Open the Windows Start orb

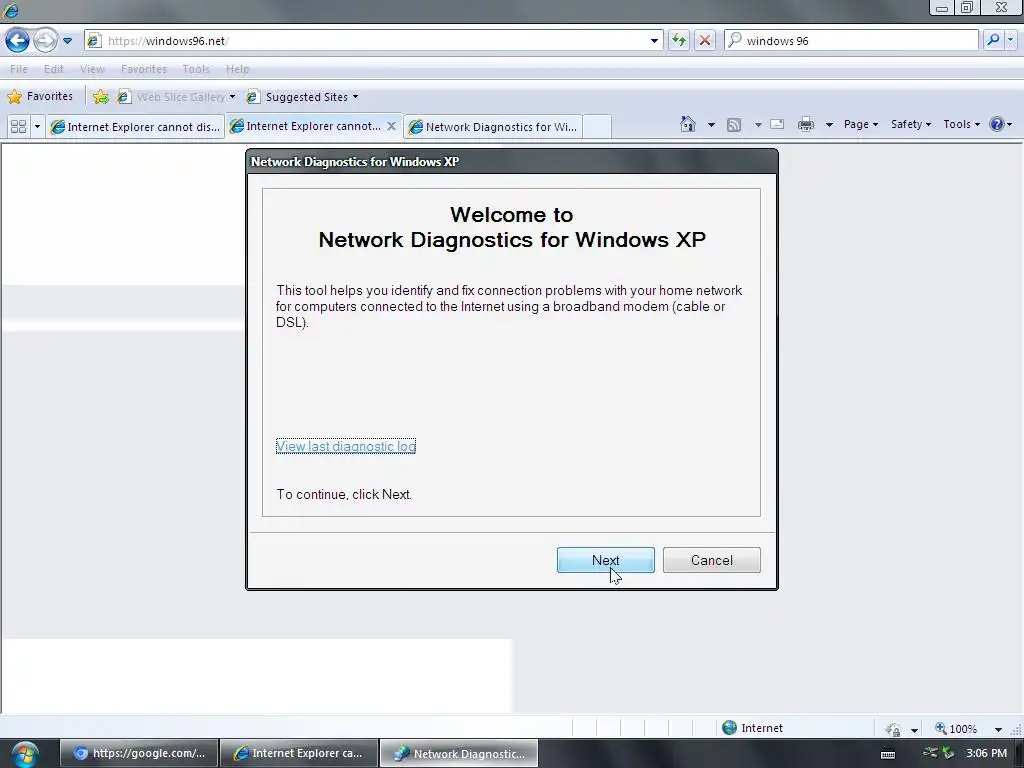pyautogui.click(x=24, y=754)
